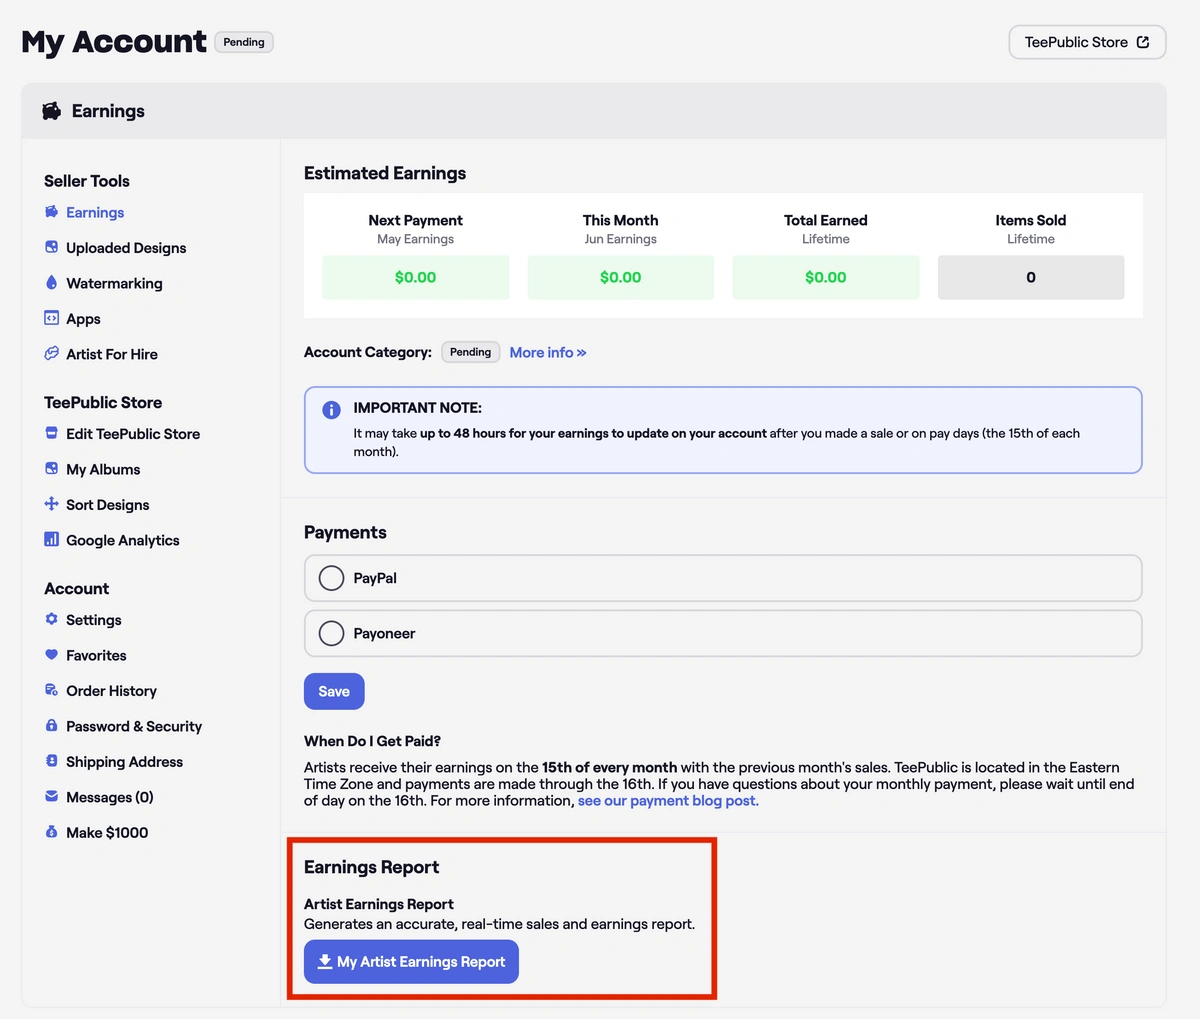
Task: Click the Items Sold count 0
Action: pos(1031,277)
